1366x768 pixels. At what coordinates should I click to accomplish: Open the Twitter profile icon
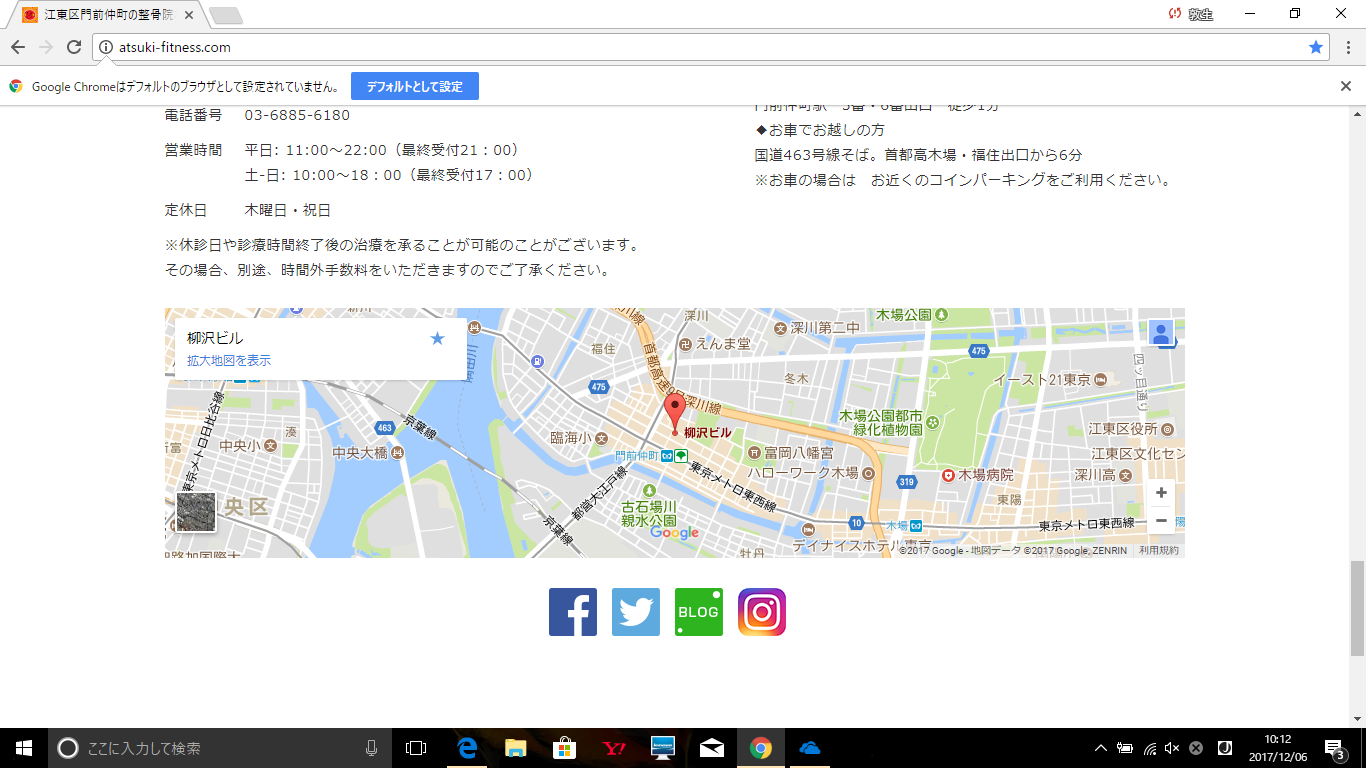pos(636,612)
